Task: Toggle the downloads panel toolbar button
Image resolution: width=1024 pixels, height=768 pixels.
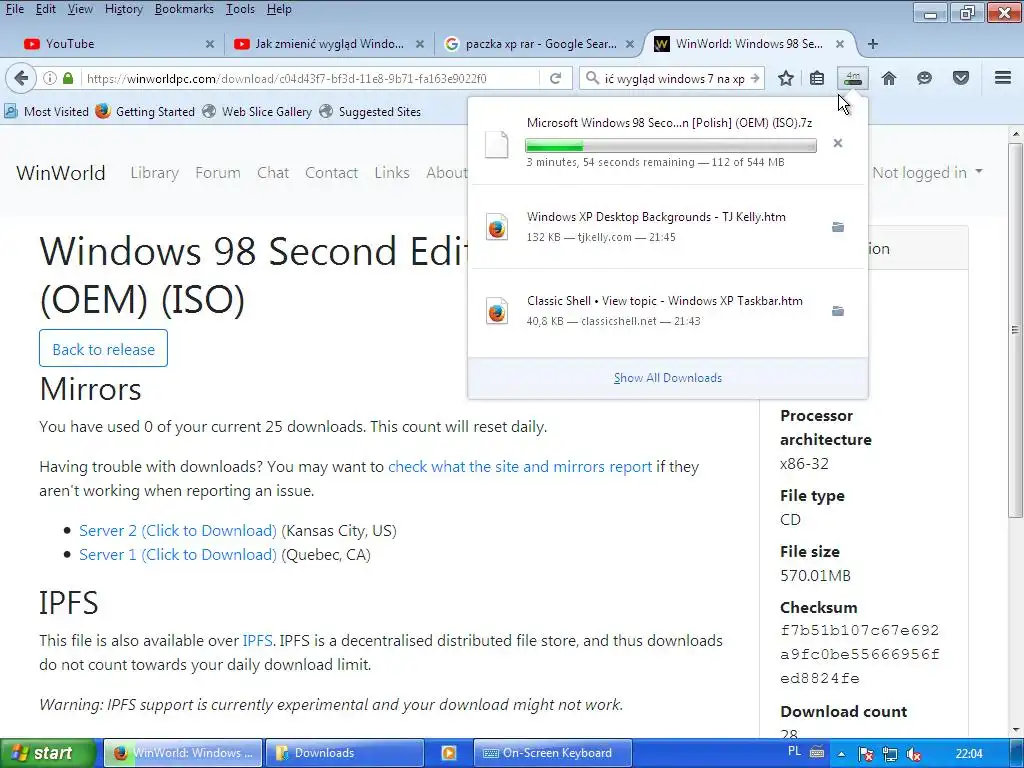Action: point(853,78)
